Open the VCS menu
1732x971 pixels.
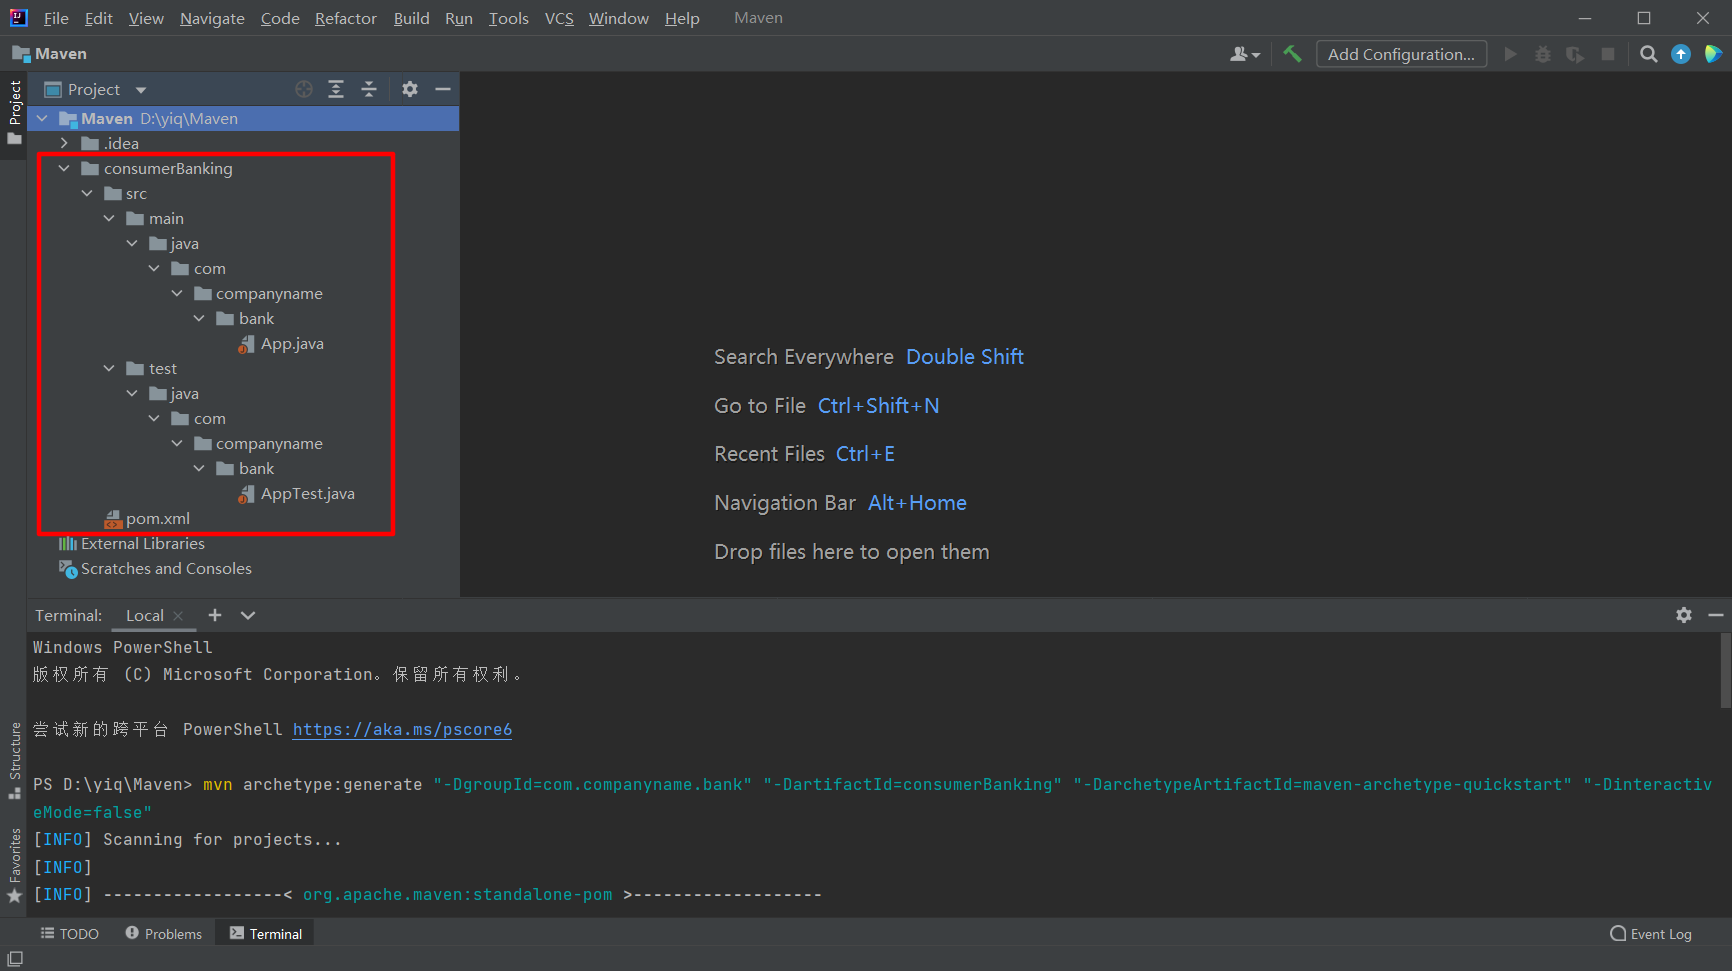pyautogui.click(x=559, y=18)
